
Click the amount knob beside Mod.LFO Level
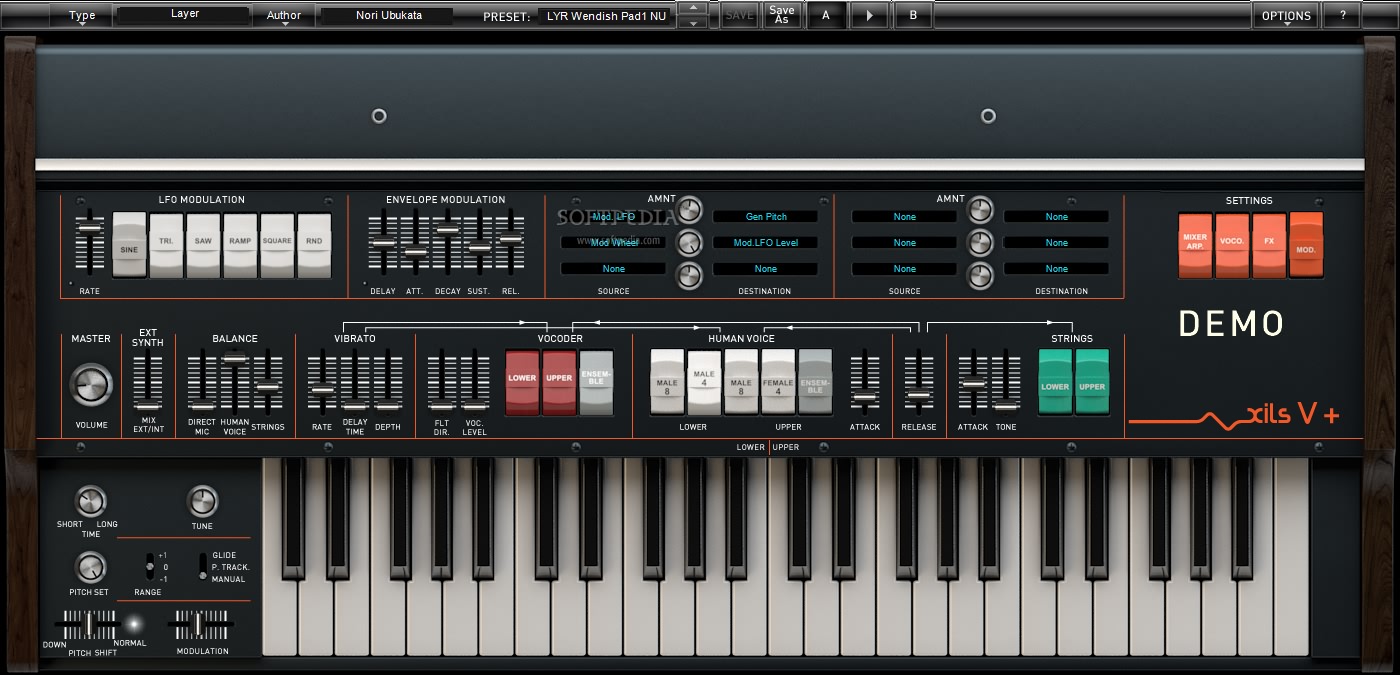(690, 243)
